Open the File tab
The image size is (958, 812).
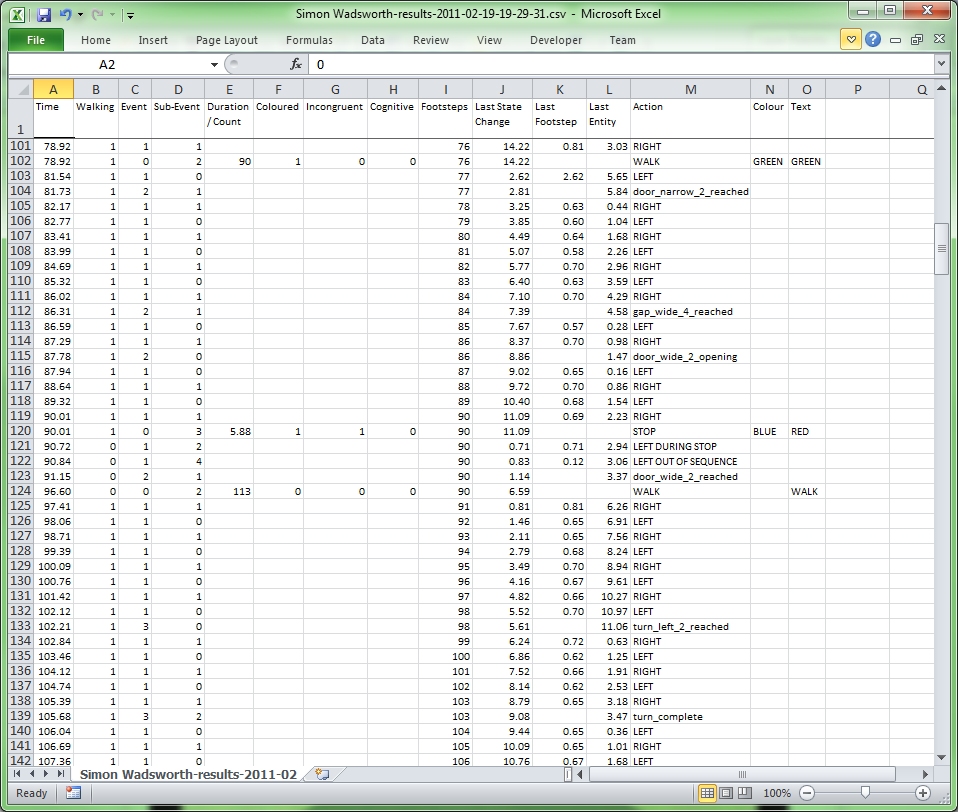(x=35, y=40)
